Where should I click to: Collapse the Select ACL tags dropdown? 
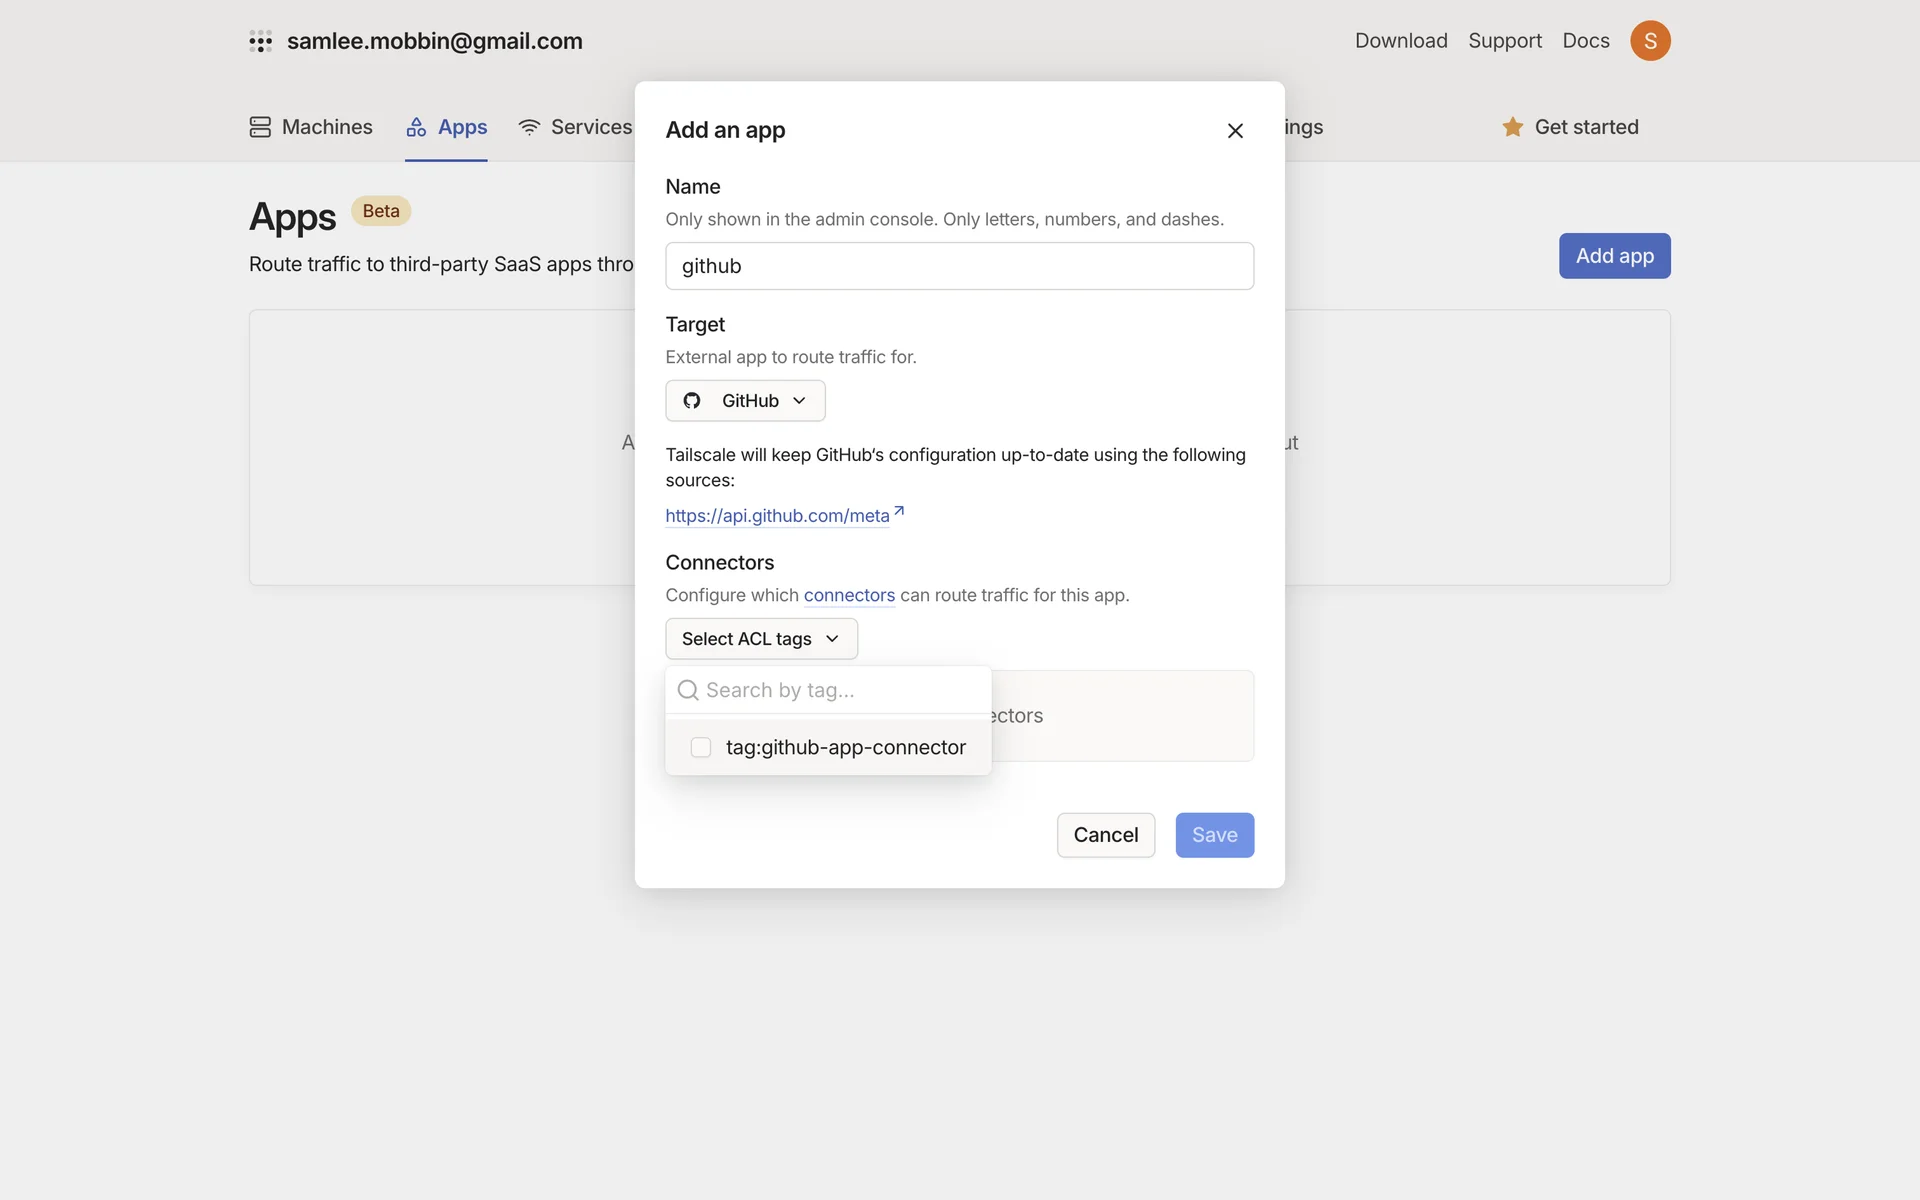761,639
